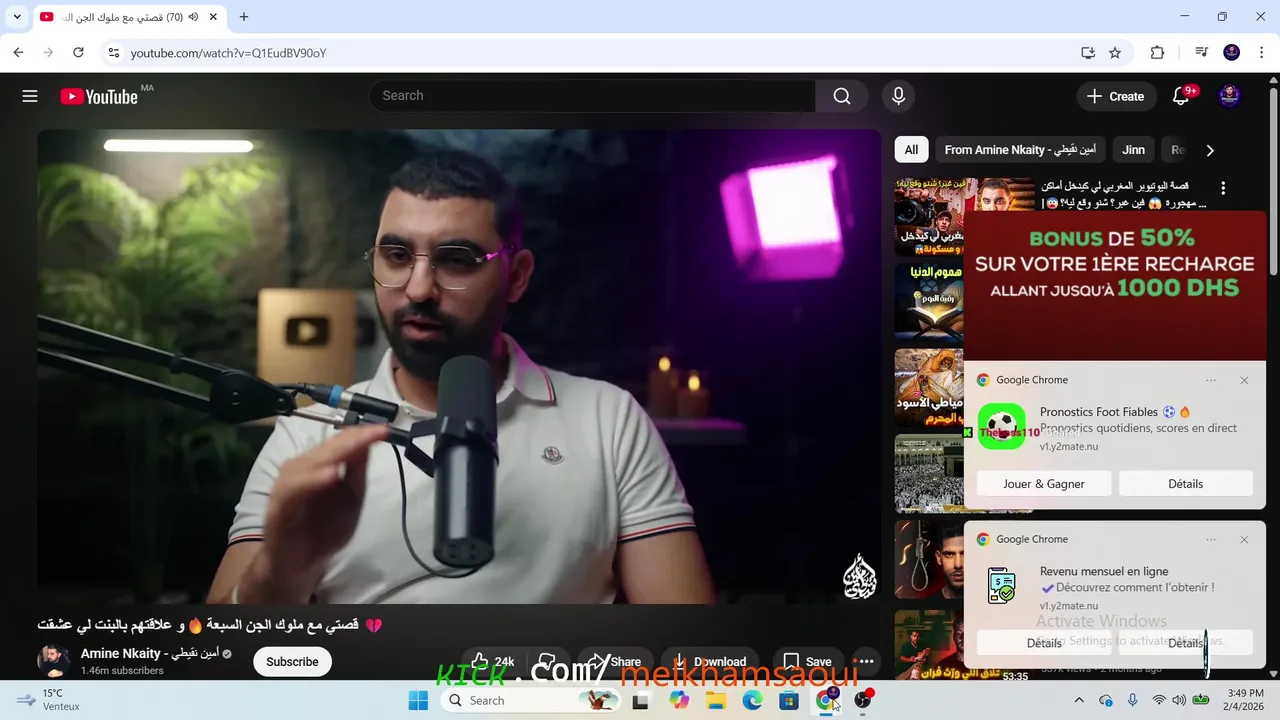1280x720 pixels.
Task: Click the 50% bonus advertisement banner
Action: [1115, 285]
